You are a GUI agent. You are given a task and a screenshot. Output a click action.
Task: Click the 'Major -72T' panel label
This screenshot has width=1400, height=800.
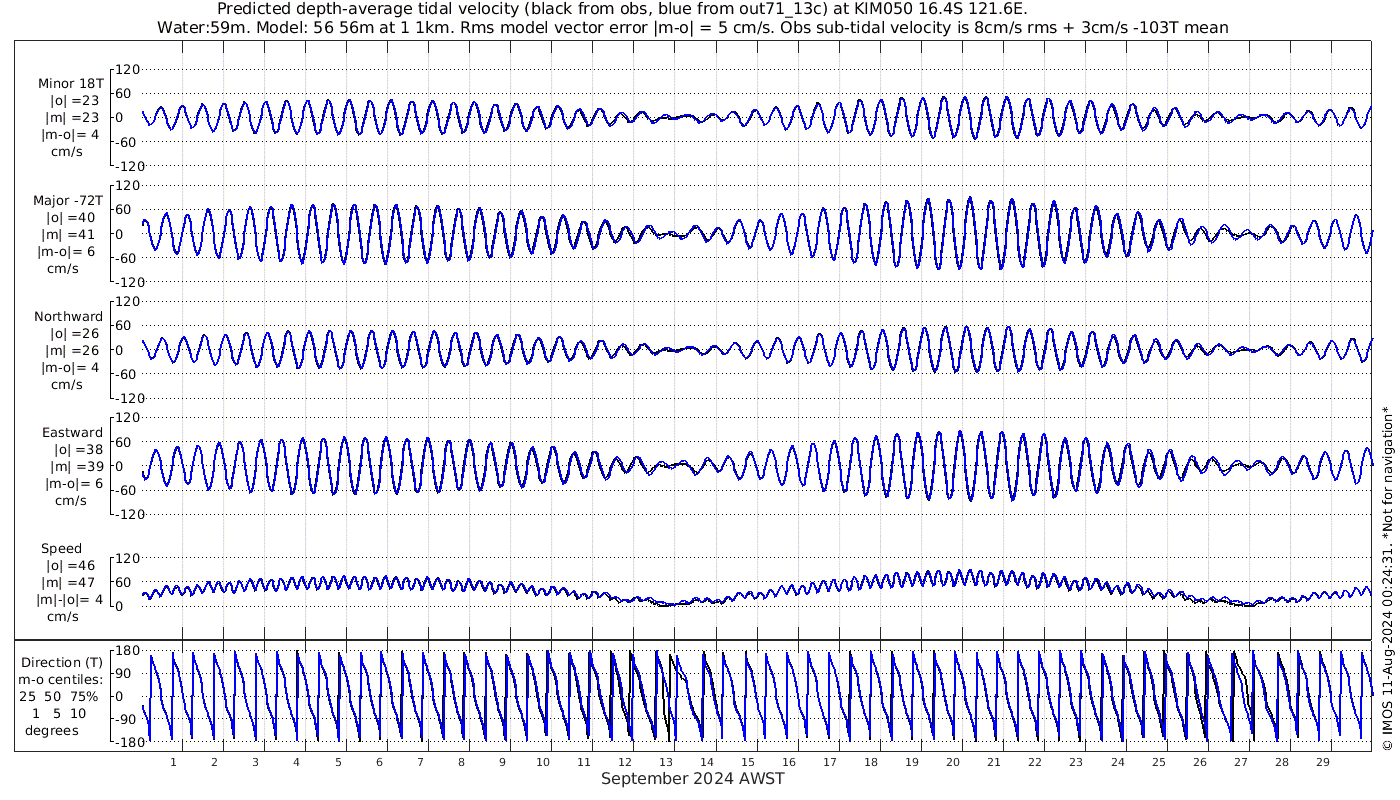click(x=68, y=200)
